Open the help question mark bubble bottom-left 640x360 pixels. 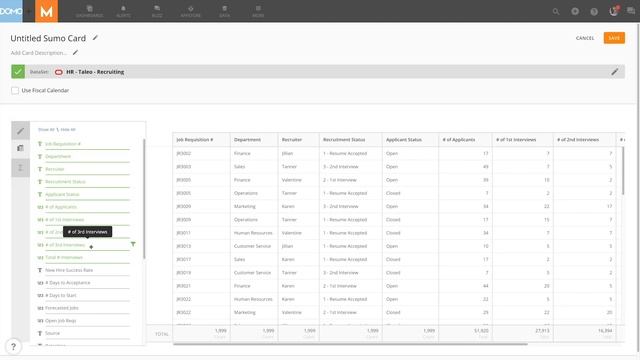[13, 347]
